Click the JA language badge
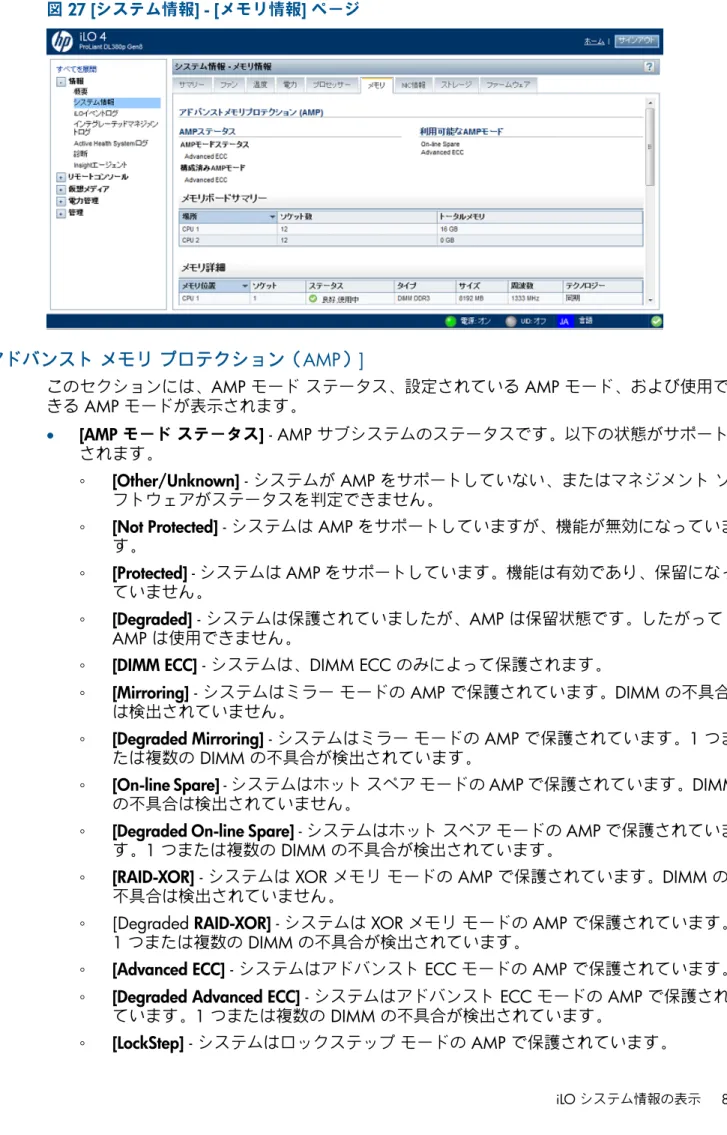The image size is (727, 1135). 564,321
